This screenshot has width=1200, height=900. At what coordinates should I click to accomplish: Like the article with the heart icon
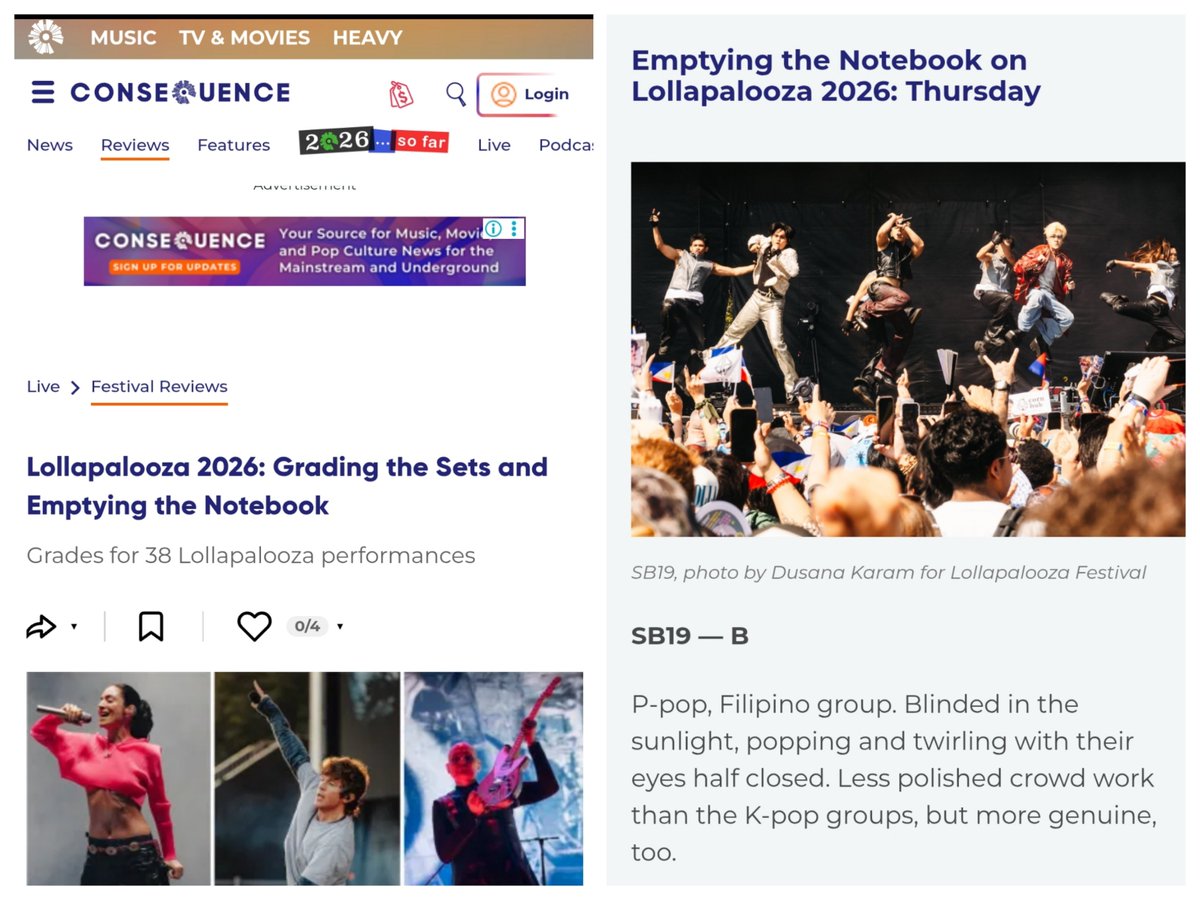pyautogui.click(x=254, y=627)
